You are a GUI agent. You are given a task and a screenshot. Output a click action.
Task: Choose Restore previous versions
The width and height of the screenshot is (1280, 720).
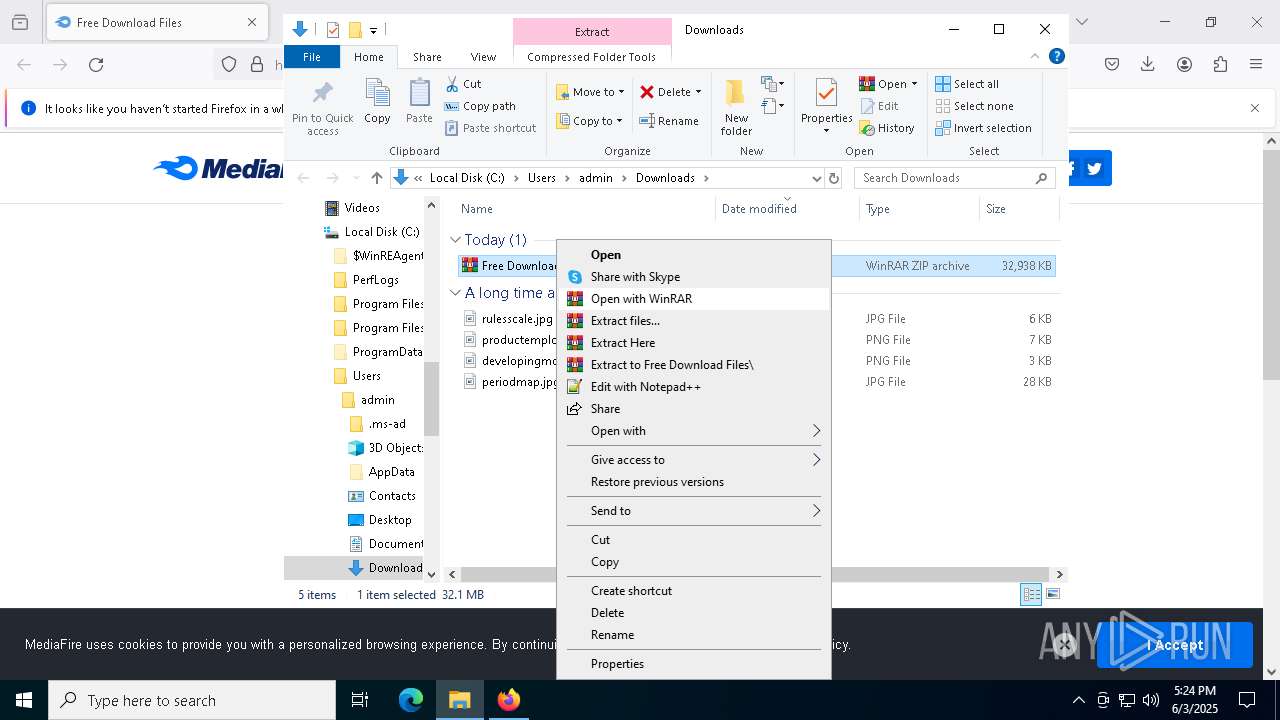point(694,482)
